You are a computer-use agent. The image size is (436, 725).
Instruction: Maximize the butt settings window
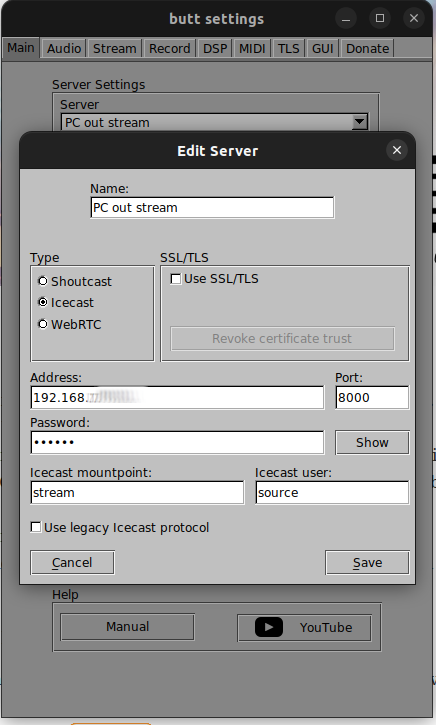pos(380,18)
